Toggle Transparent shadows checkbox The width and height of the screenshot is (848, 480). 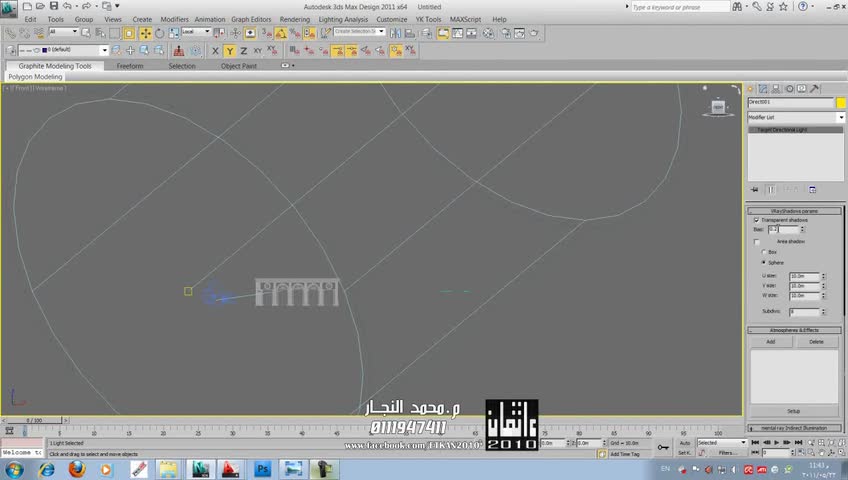tap(756, 220)
